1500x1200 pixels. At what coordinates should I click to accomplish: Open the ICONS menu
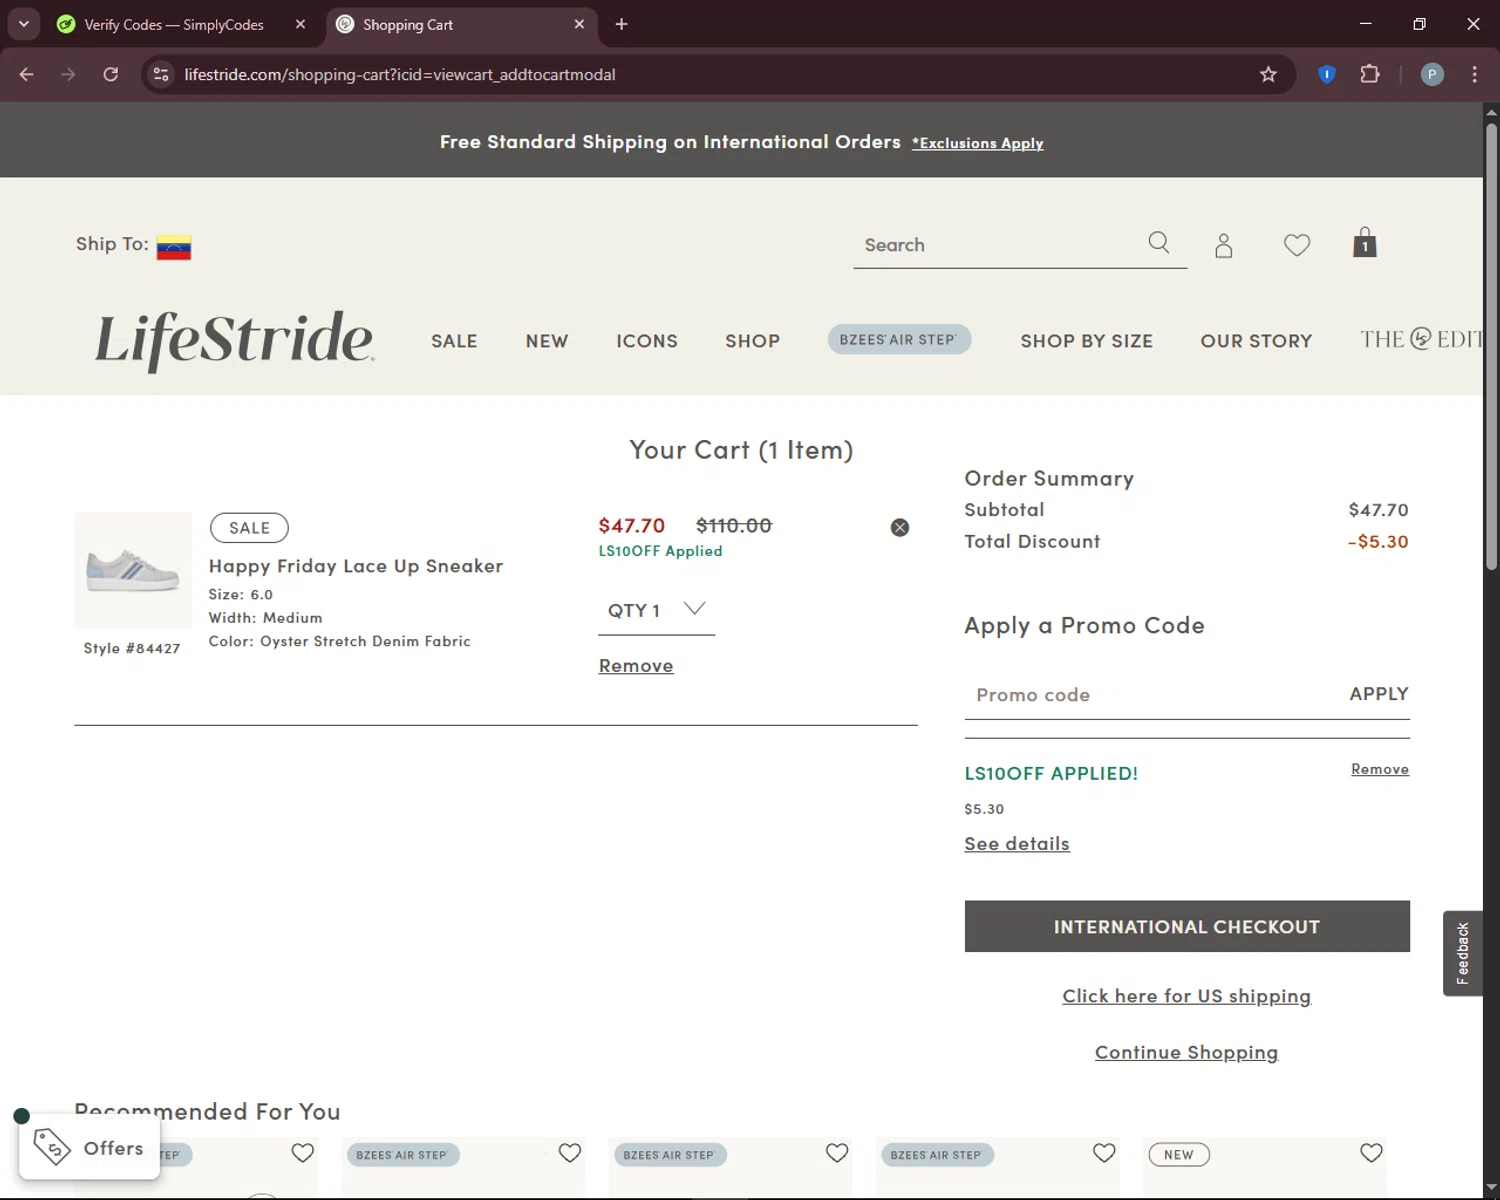tap(647, 341)
